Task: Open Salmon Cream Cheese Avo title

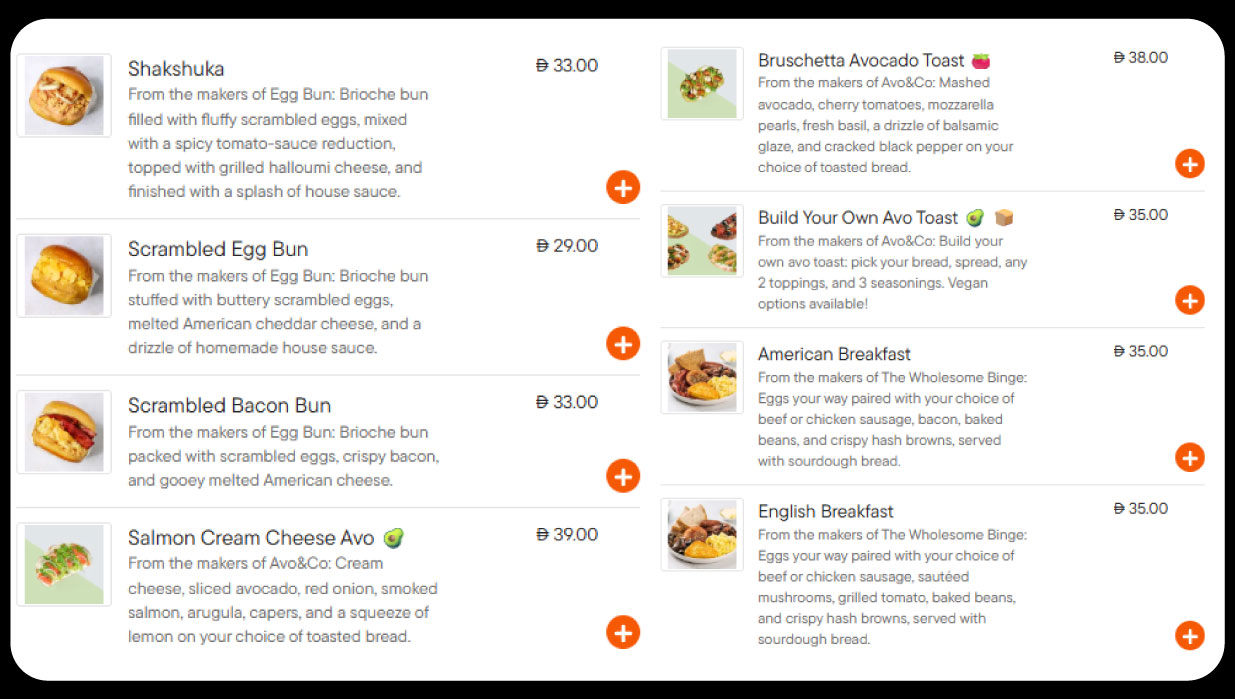Action: pos(251,538)
